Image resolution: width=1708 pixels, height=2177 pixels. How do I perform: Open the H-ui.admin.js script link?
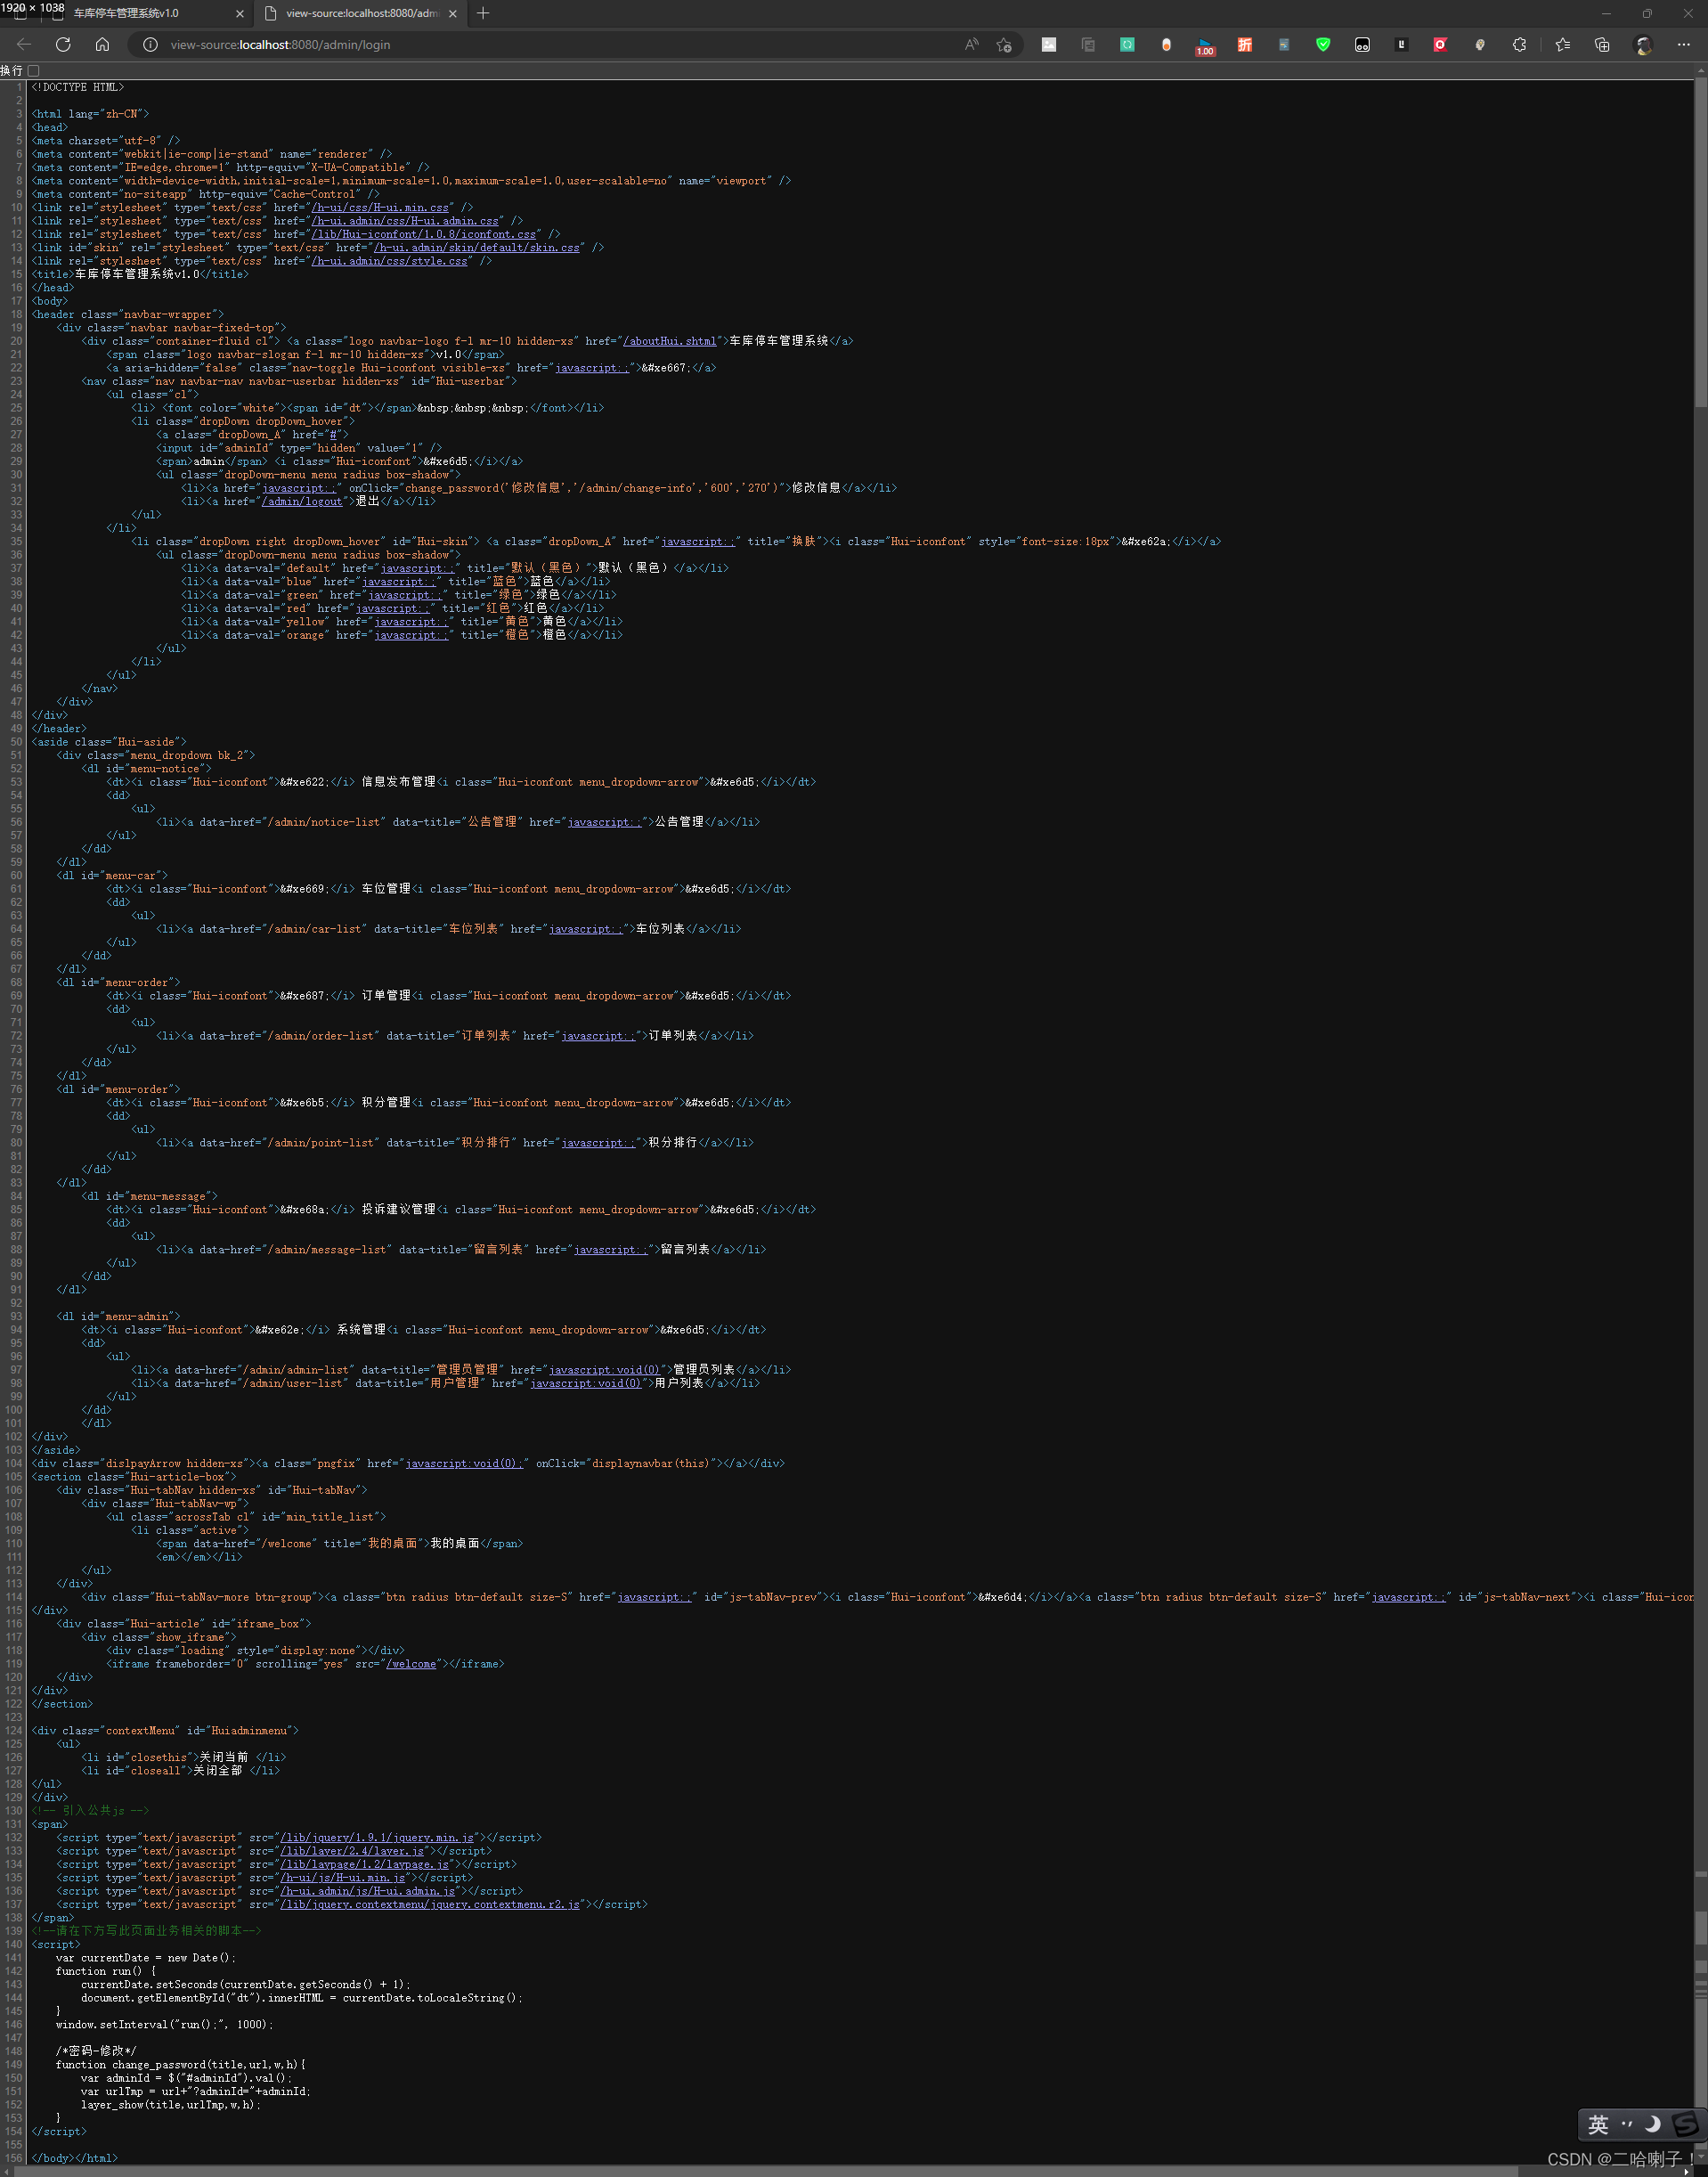click(x=368, y=1891)
